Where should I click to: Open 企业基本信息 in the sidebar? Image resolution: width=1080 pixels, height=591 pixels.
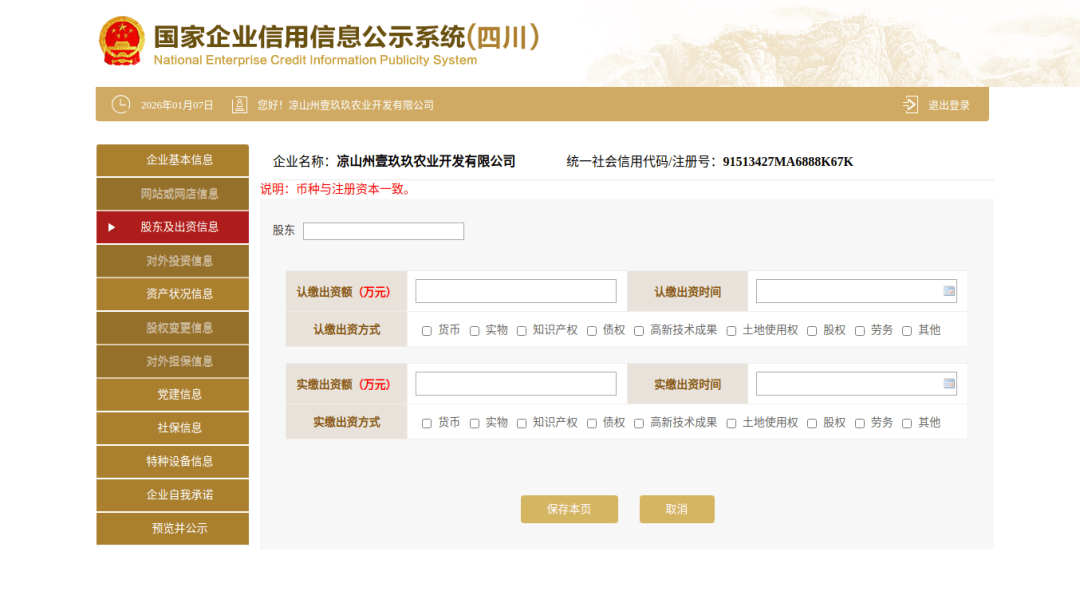coord(172,159)
